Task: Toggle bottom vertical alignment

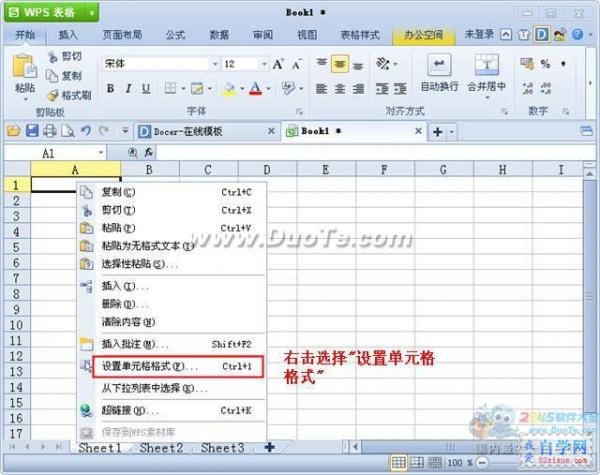Action: click(358, 66)
